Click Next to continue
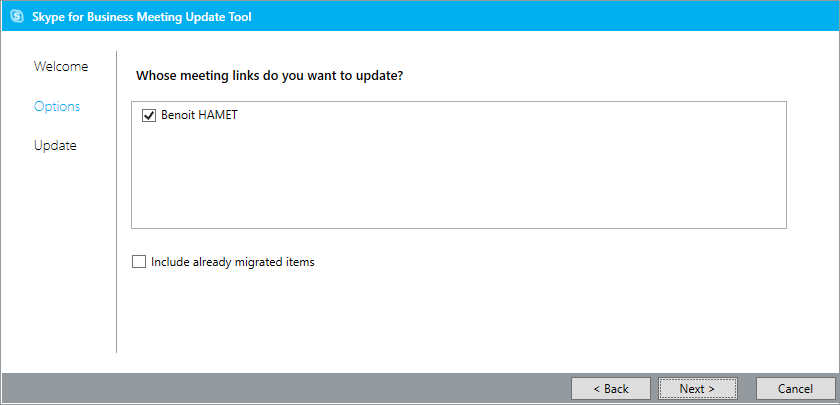840x405 pixels. coord(697,388)
